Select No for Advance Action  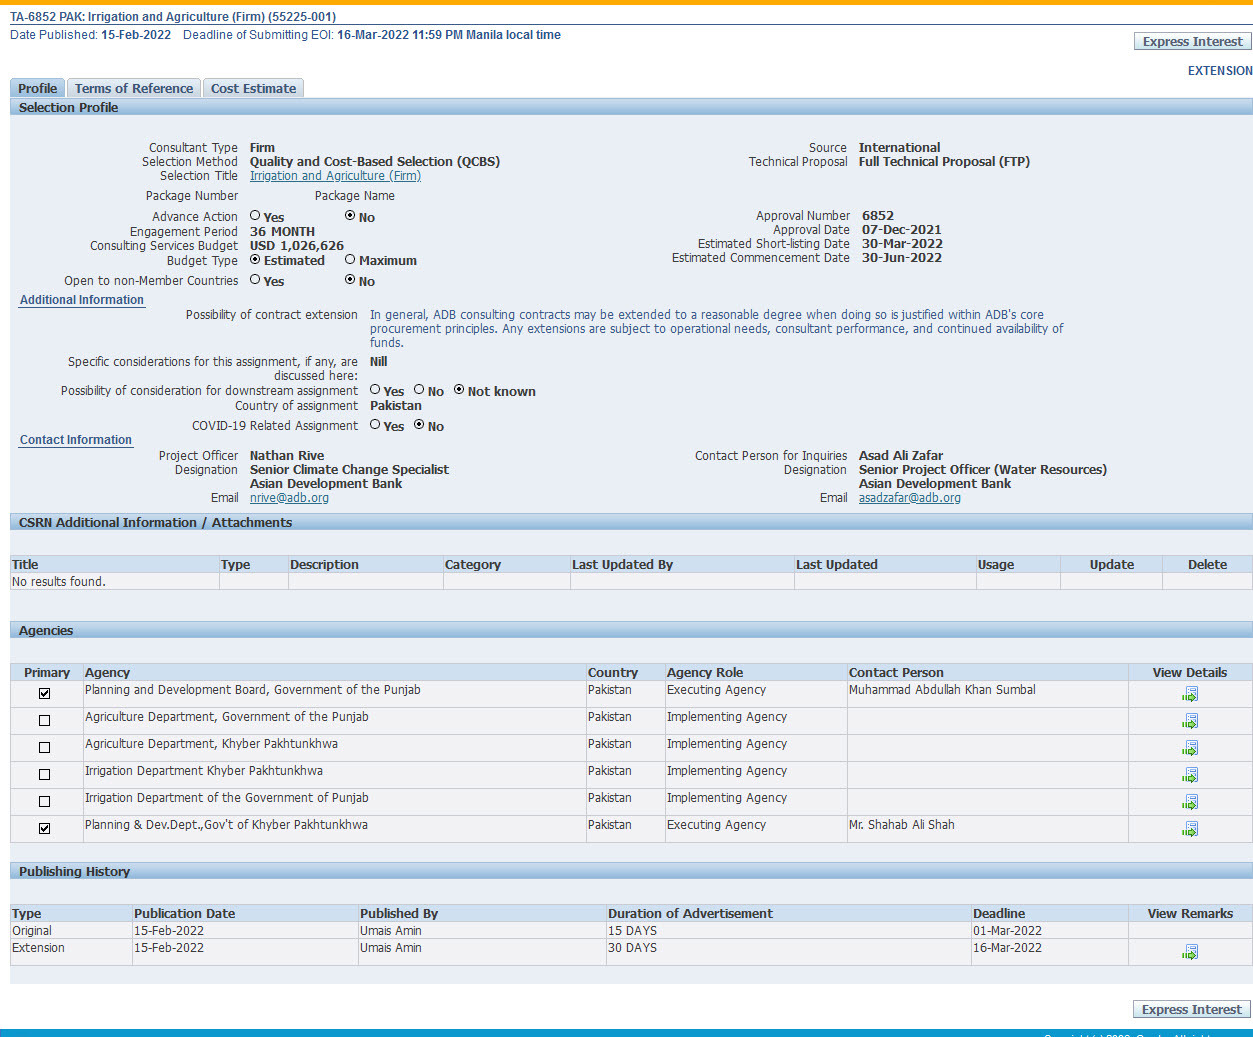pyautogui.click(x=350, y=215)
